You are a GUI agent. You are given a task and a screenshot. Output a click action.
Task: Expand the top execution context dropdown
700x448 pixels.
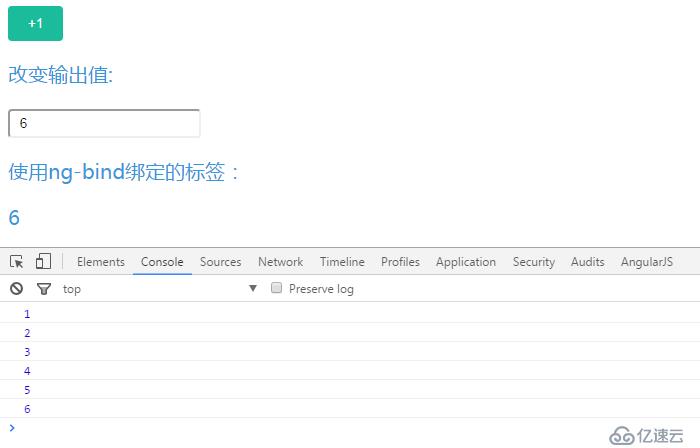click(x=160, y=289)
